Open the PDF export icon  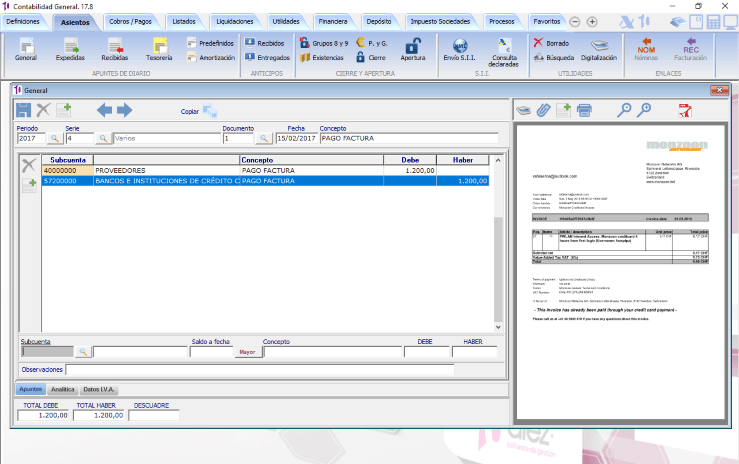[x=685, y=111]
